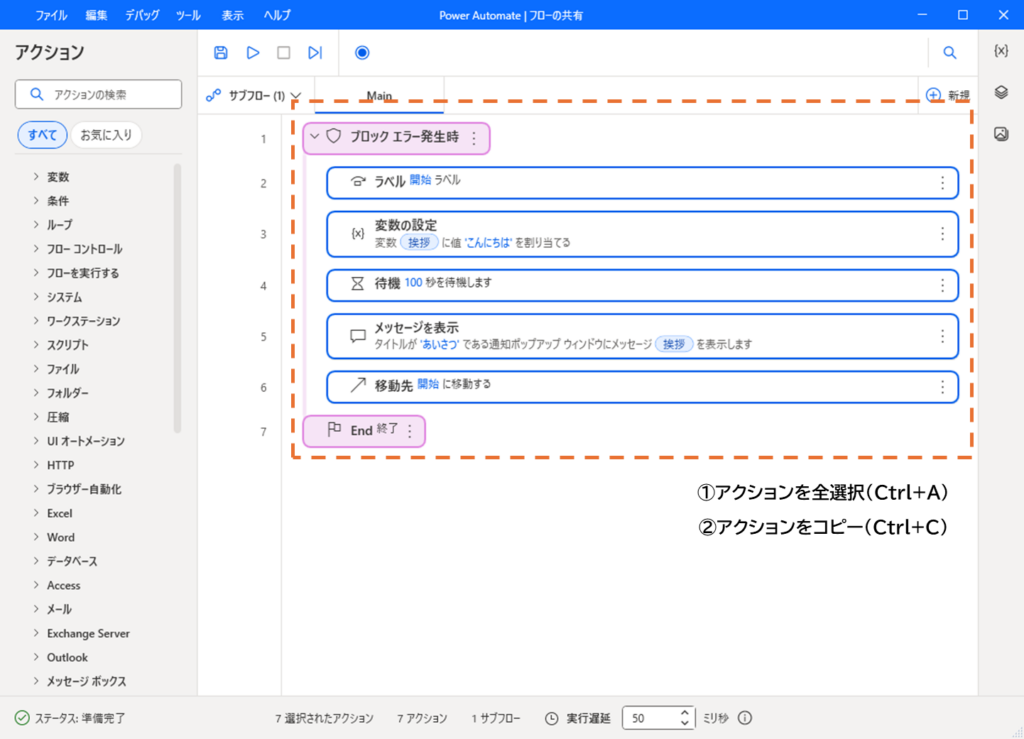The width and height of the screenshot is (1024, 739).
Task: Switch to お気に入り filter pill
Action: pyautogui.click(x=106, y=135)
